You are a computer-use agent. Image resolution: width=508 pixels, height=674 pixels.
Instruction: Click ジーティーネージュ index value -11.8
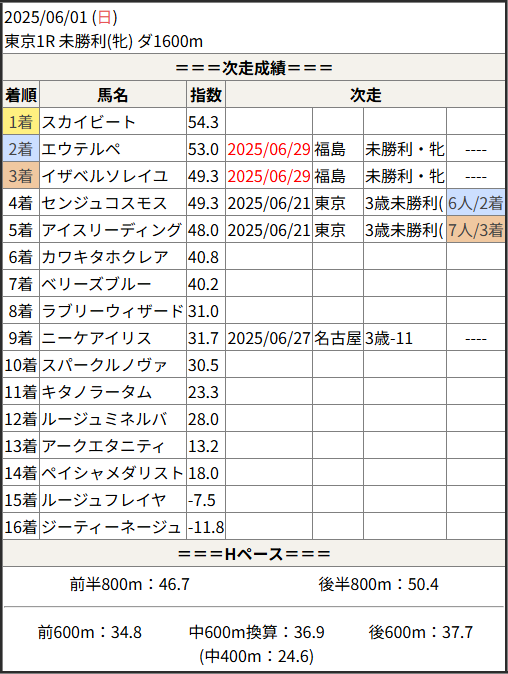tap(206, 527)
